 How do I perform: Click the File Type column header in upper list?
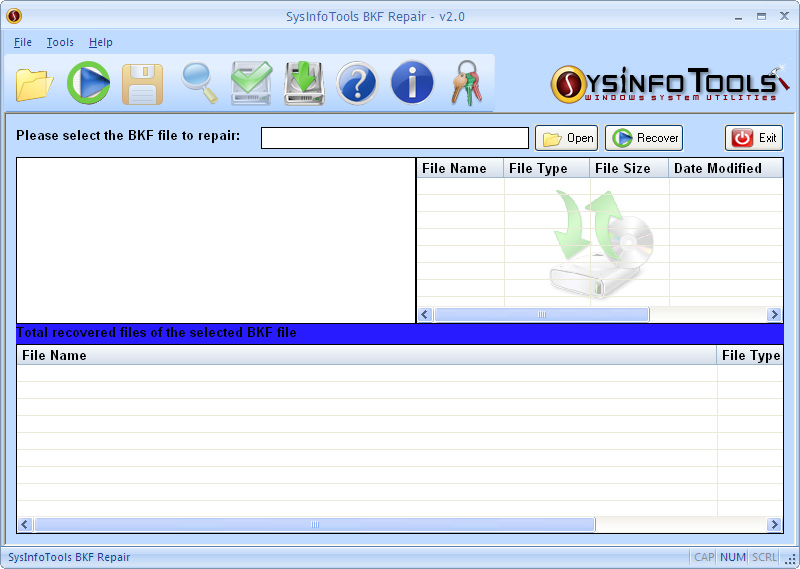click(547, 168)
